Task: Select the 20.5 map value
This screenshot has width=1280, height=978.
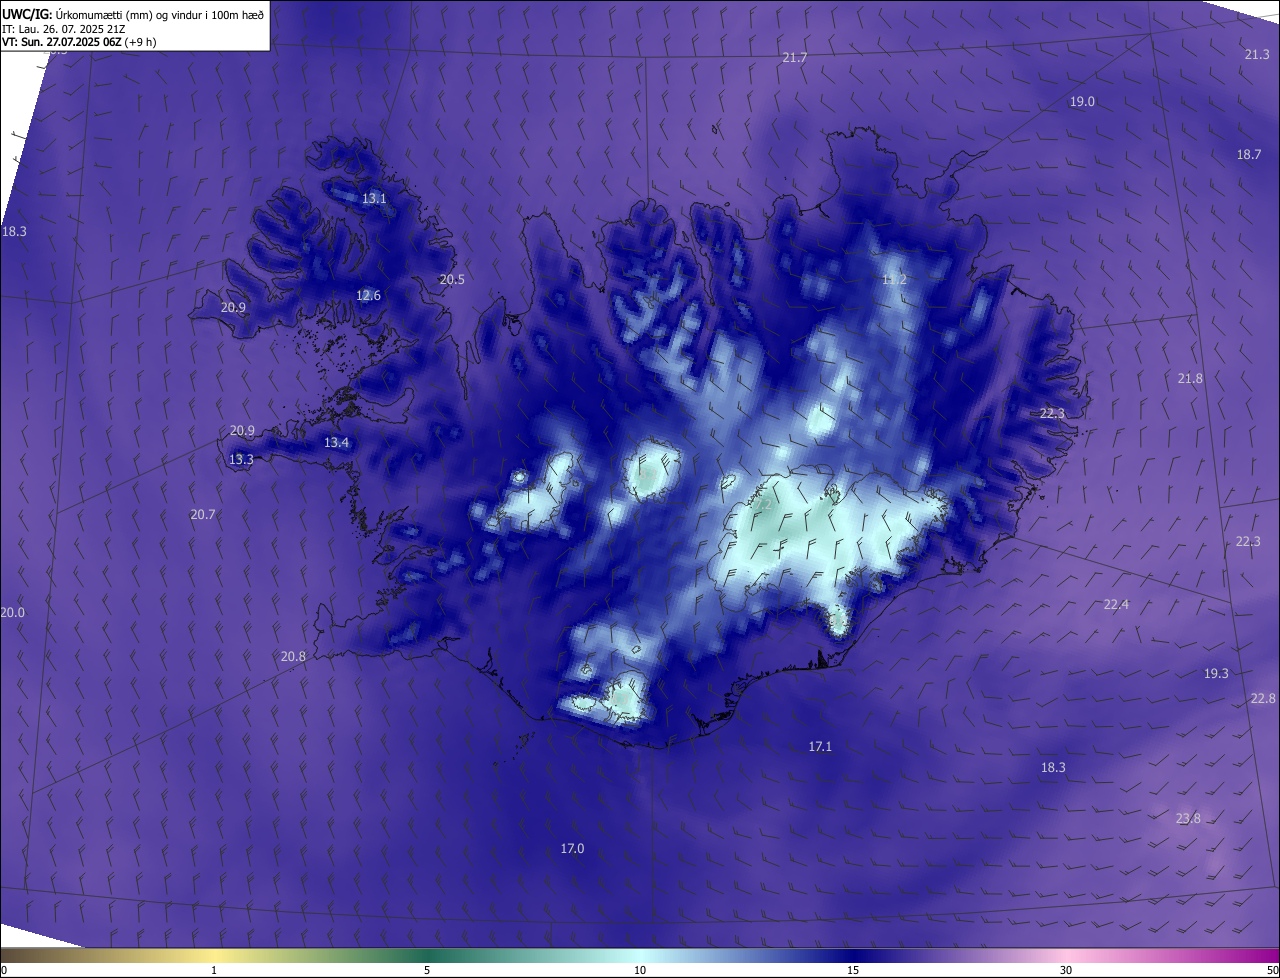Action: click(452, 279)
